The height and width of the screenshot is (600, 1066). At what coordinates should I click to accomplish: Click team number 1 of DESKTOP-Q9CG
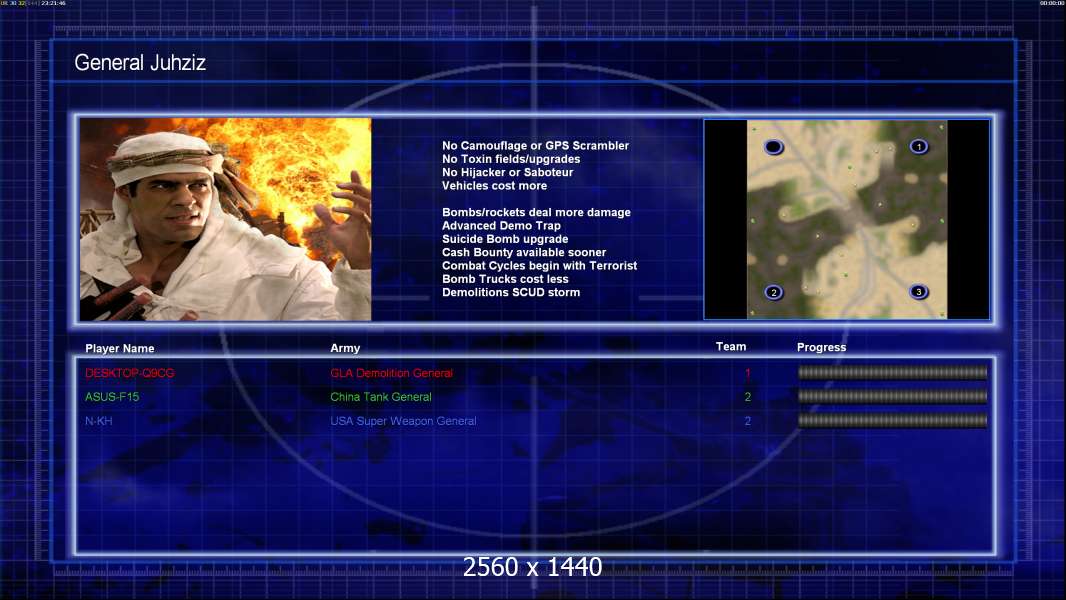pyautogui.click(x=748, y=373)
